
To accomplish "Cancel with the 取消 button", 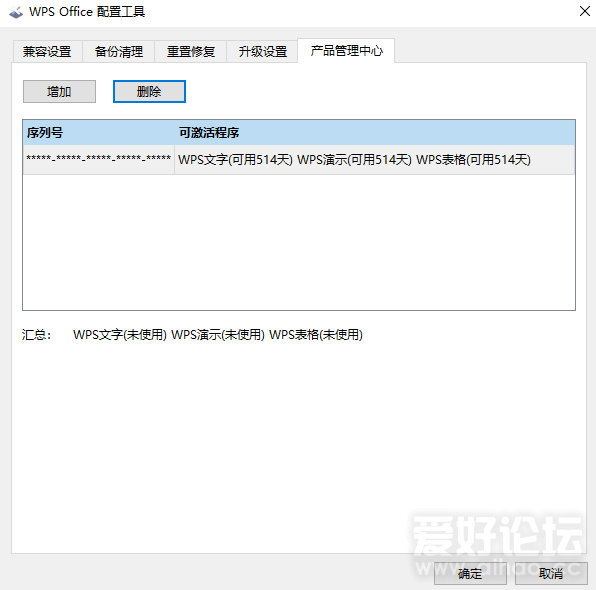I will 551,573.
